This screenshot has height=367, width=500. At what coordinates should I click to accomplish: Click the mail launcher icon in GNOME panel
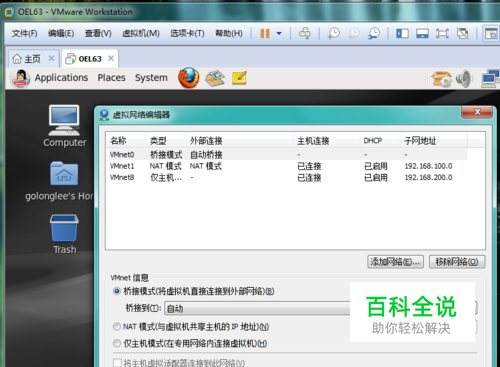click(215, 78)
